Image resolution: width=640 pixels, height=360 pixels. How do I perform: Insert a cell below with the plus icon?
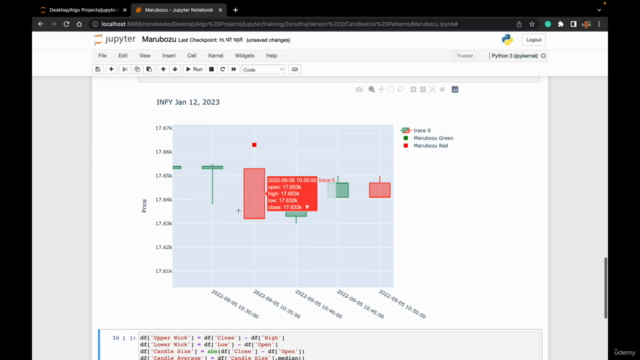(111, 69)
